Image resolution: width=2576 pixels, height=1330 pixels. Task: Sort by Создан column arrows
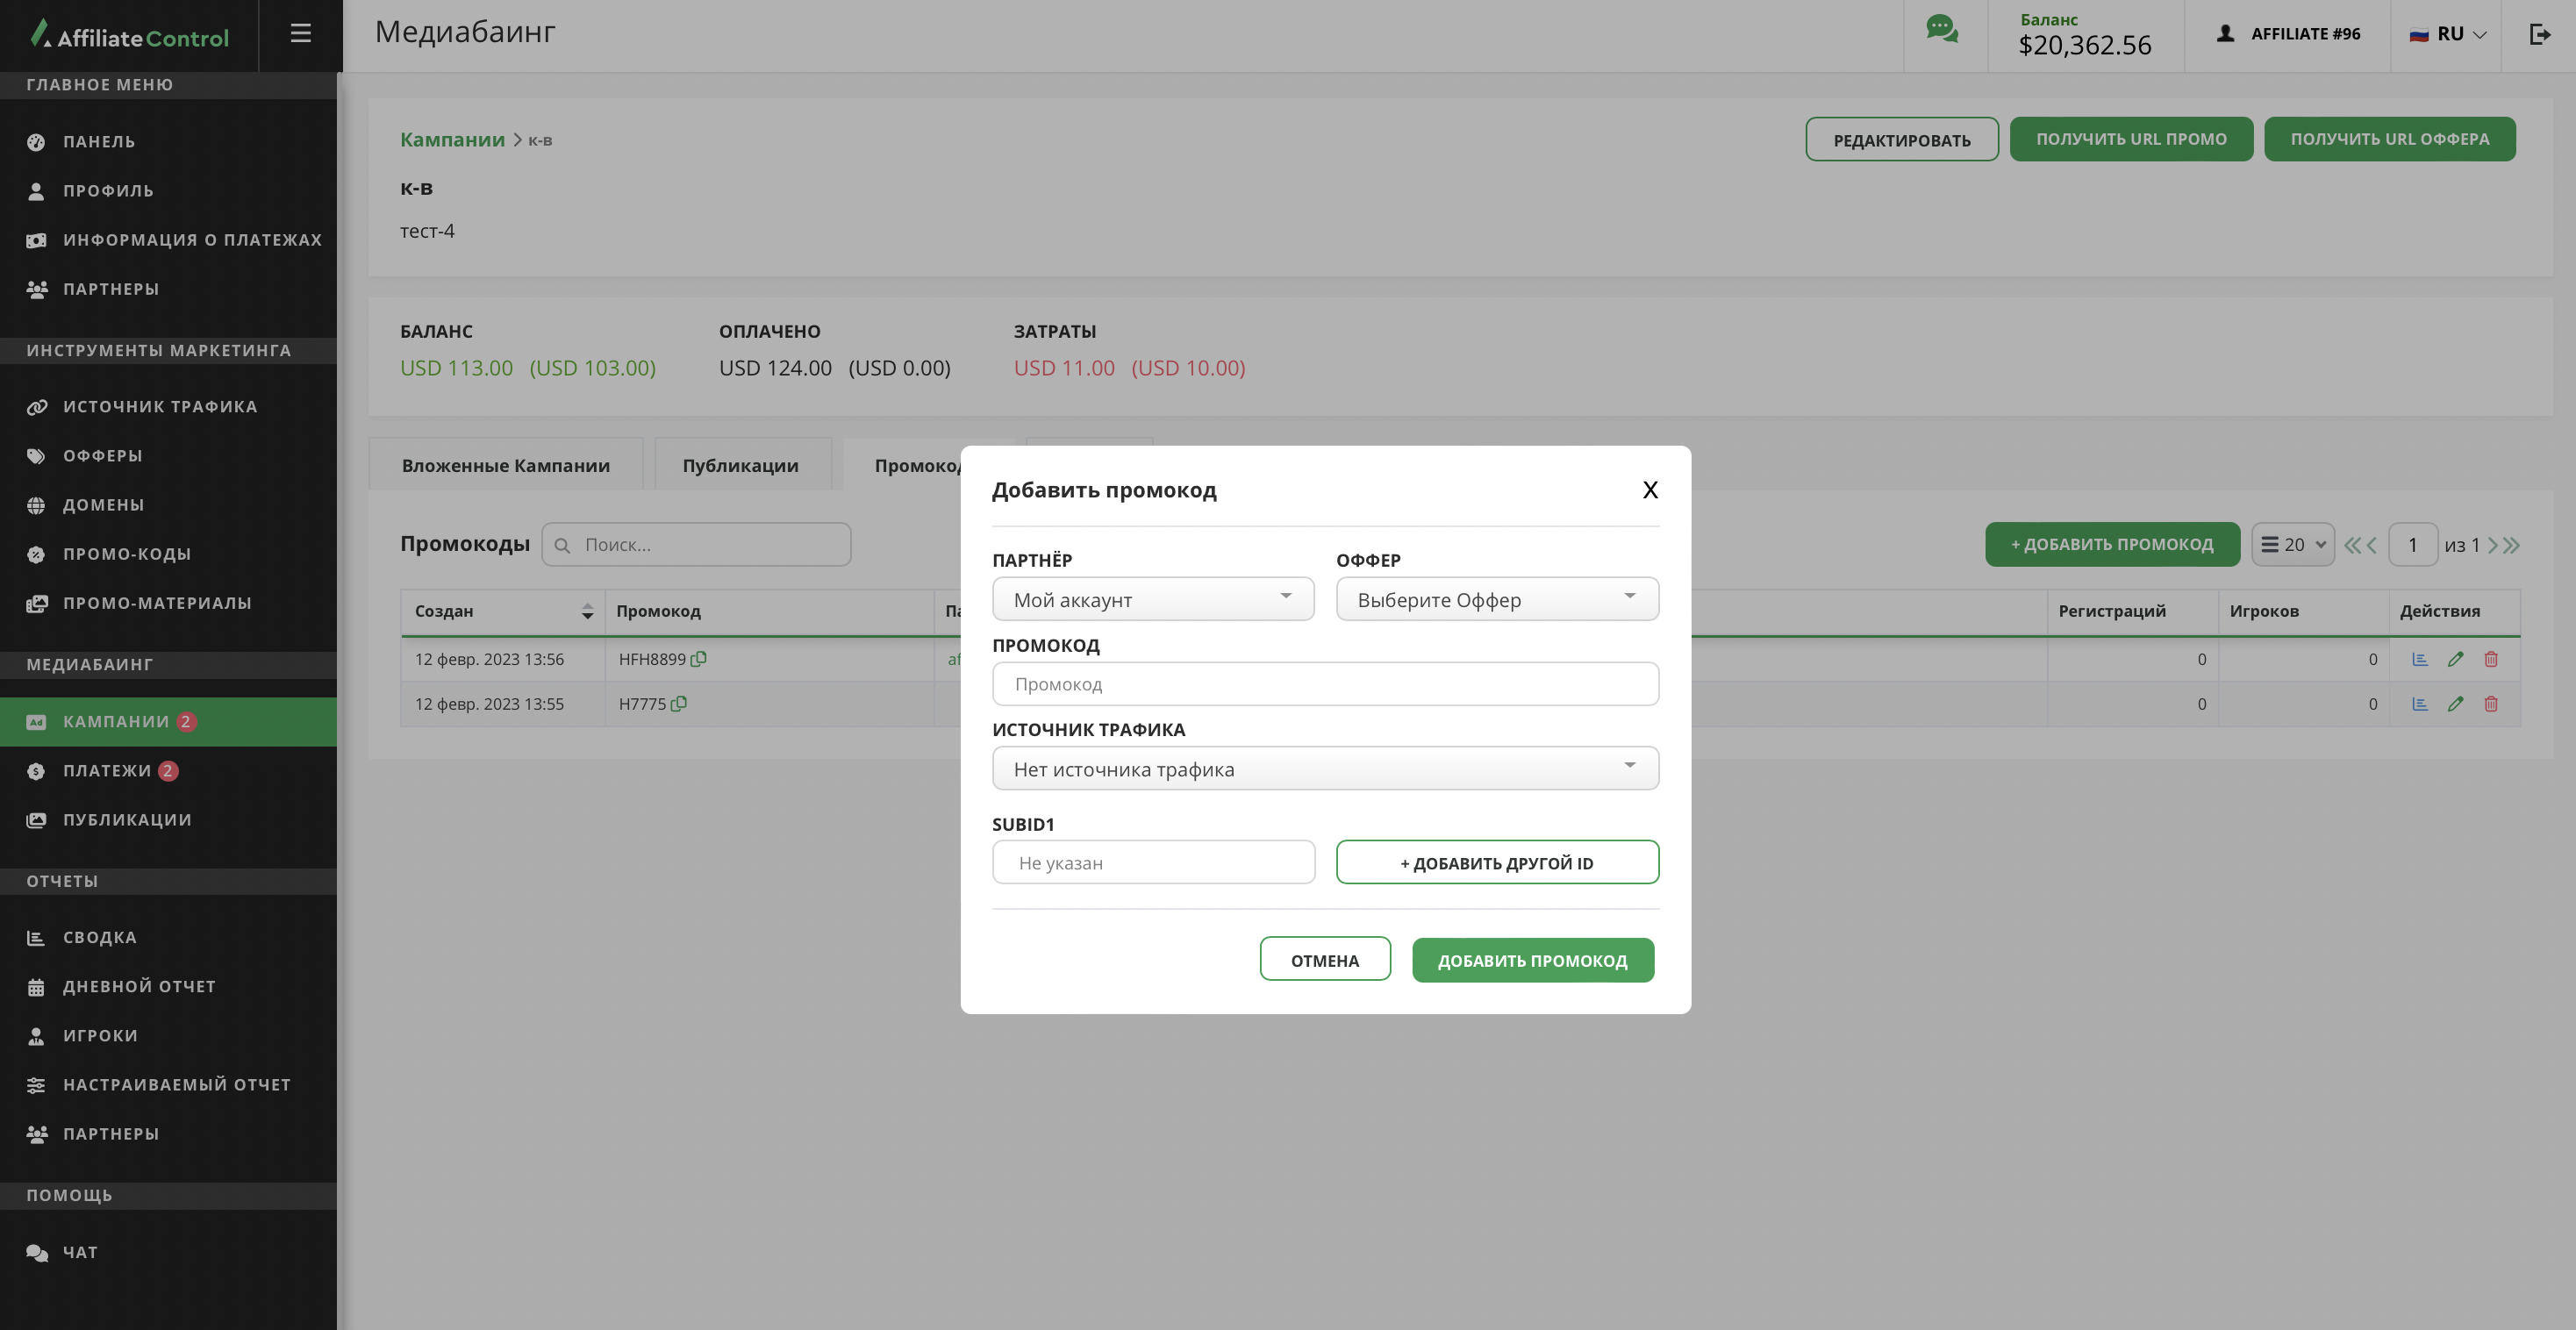[587, 611]
